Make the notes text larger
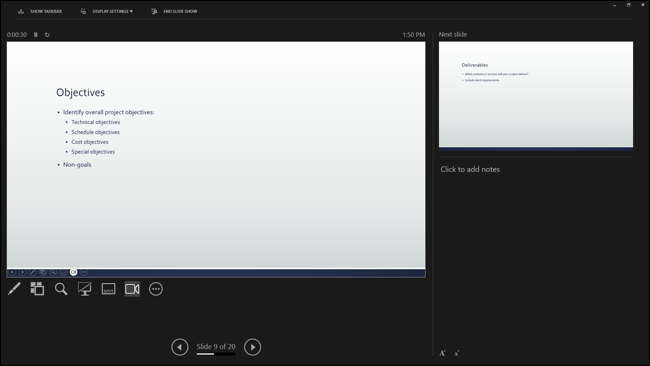 click(x=442, y=353)
